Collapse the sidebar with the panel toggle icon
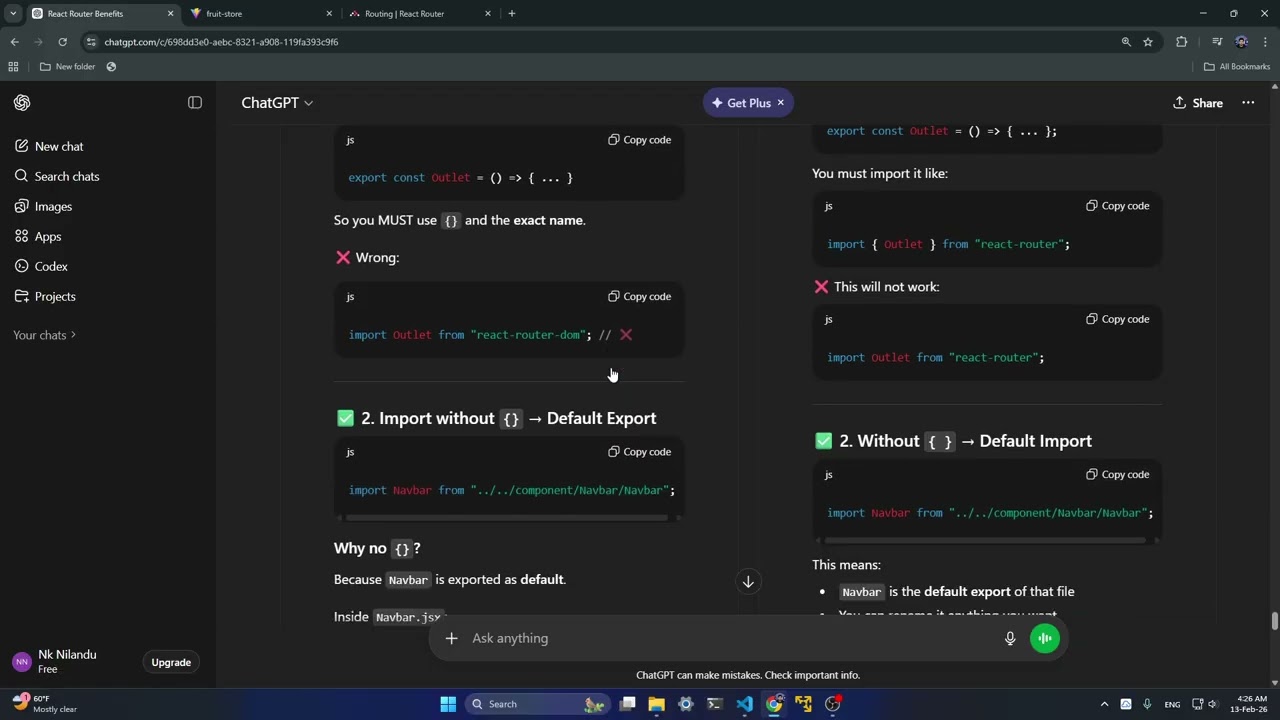Image resolution: width=1280 pixels, height=720 pixels. click(195, 103)
